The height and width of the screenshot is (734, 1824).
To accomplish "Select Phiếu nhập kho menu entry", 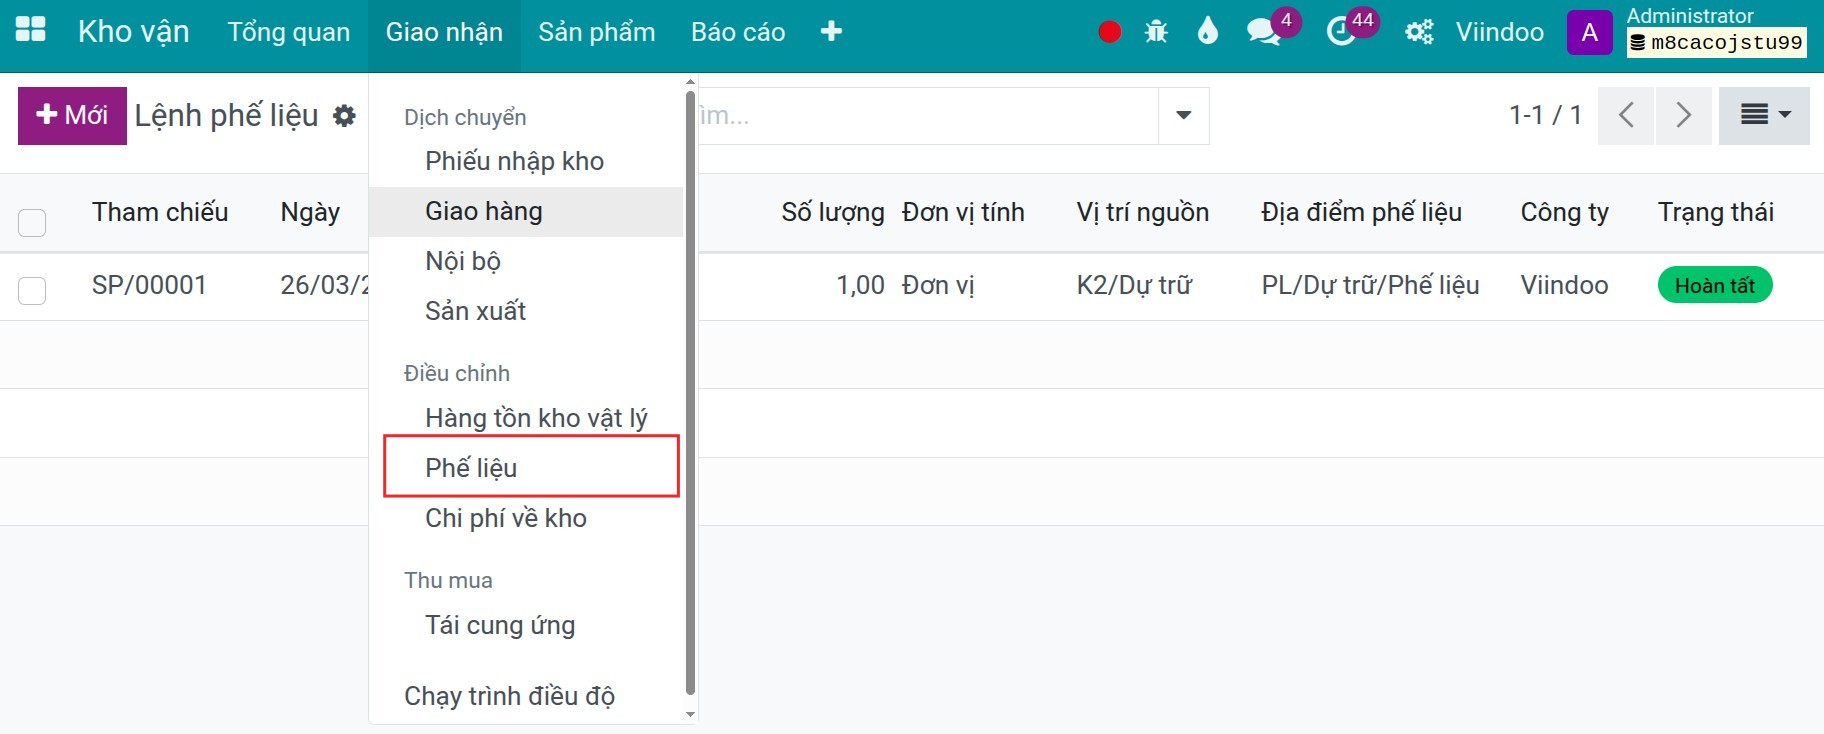I will pyautogui.click(x=526, y=161).
